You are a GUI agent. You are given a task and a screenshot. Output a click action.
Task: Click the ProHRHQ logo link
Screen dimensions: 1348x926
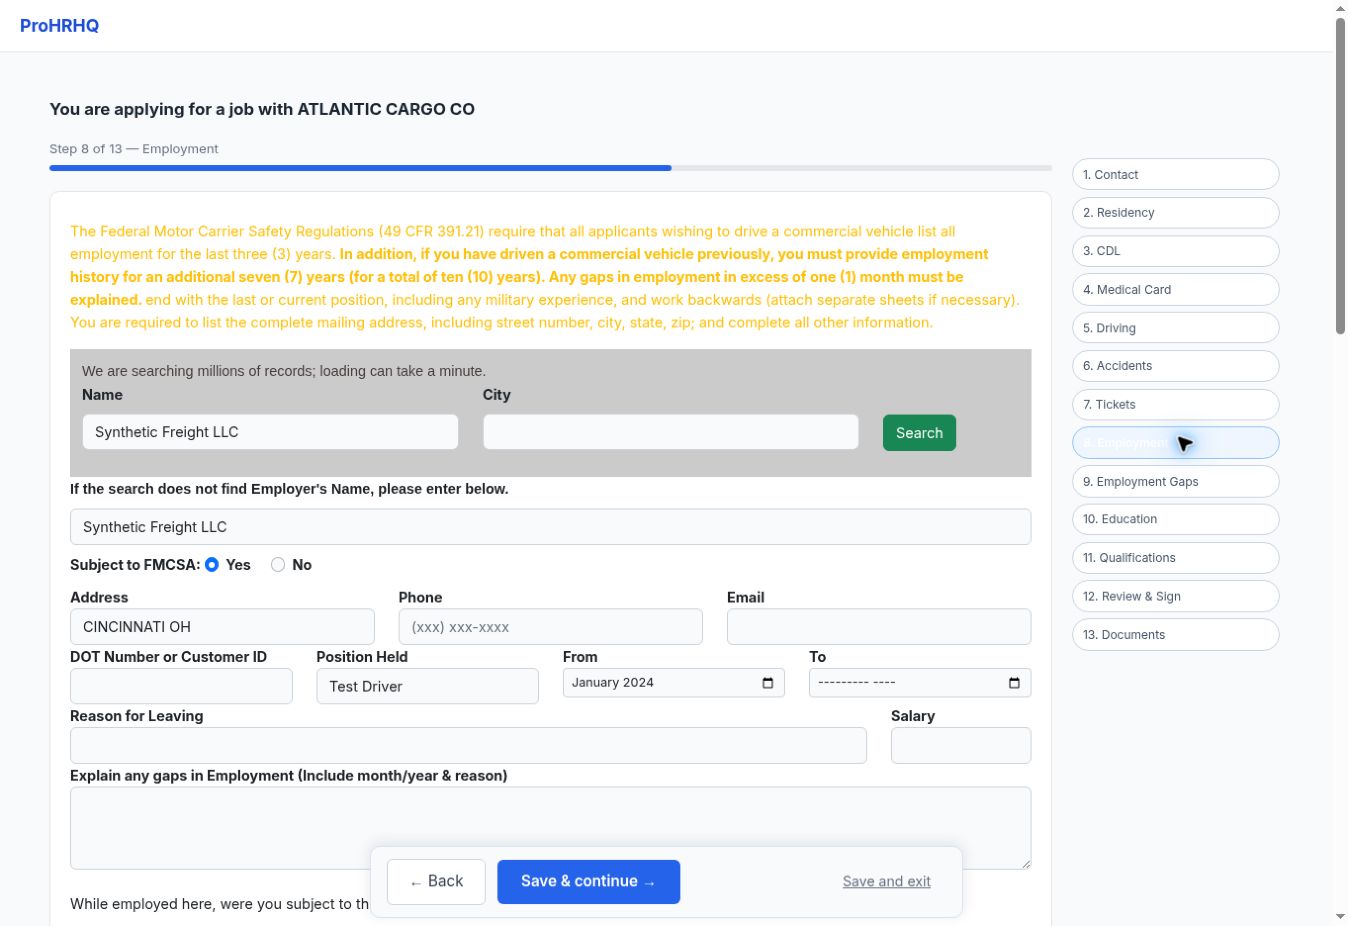(x=60, y=26)
